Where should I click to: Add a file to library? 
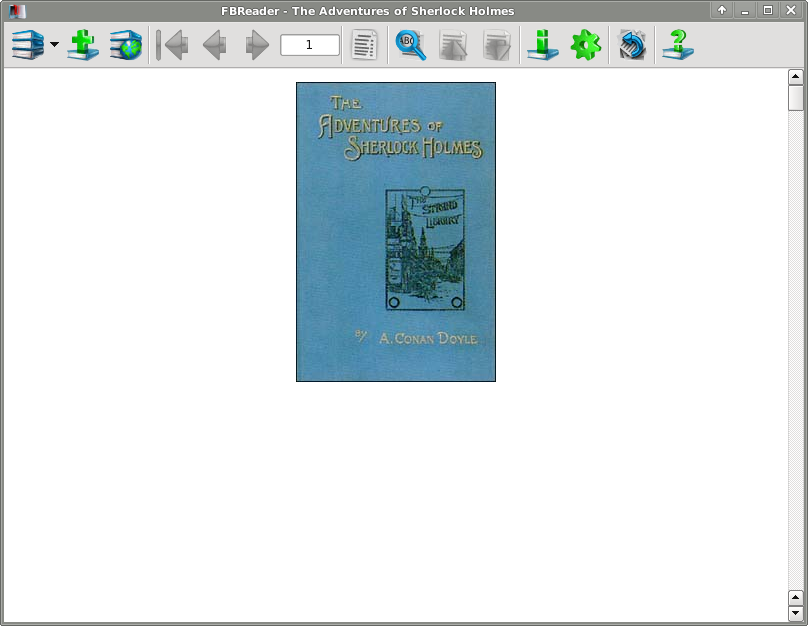click(x=82, y=45)
